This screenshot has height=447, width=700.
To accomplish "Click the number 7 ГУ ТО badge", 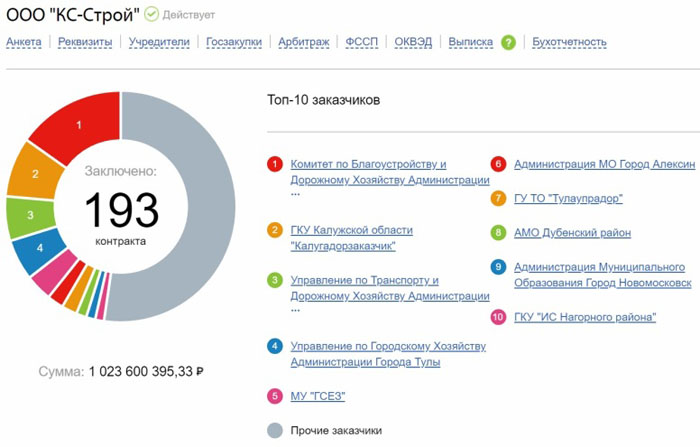I will 498,198.
